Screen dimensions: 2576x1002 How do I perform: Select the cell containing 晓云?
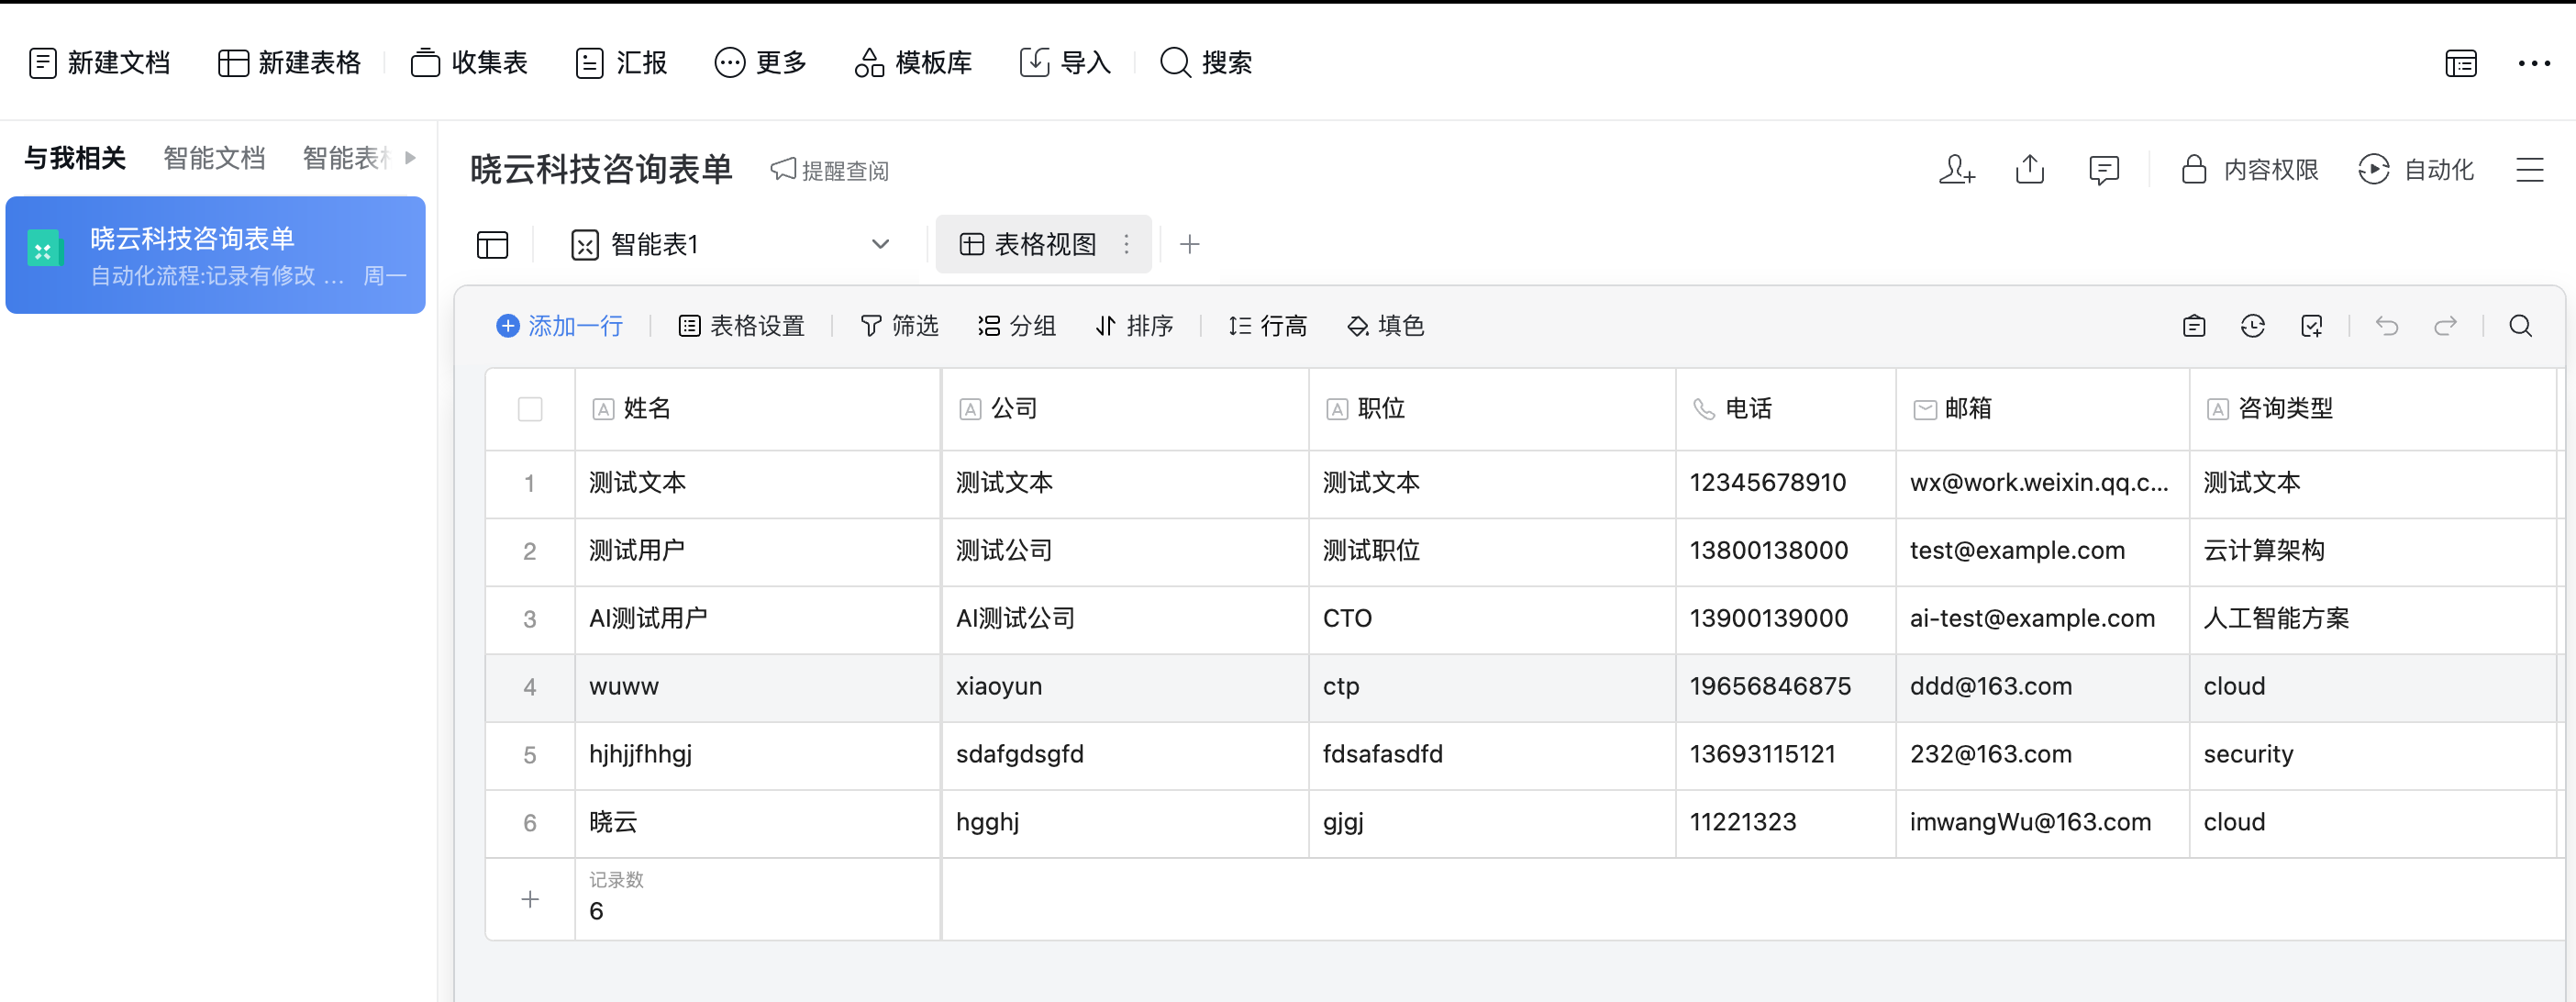pyautogui.click(x=758, y=823)
